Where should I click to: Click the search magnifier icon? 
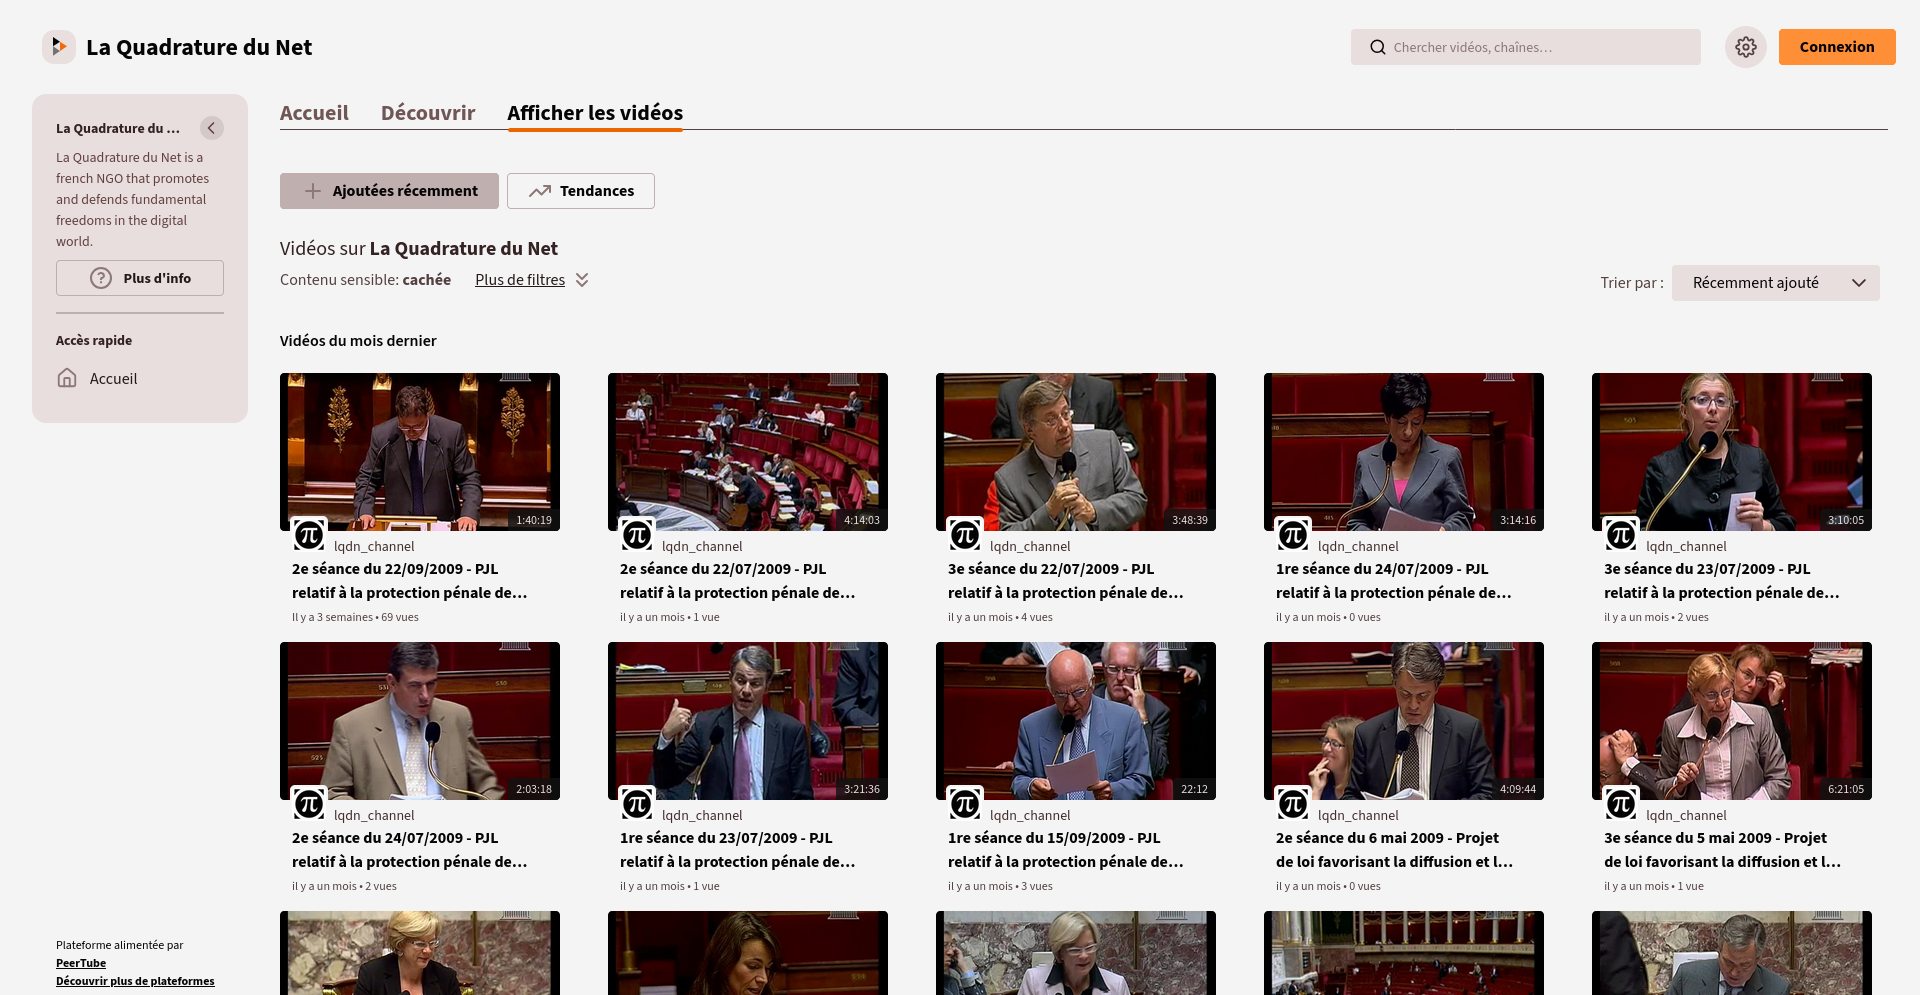(1378, 47)
